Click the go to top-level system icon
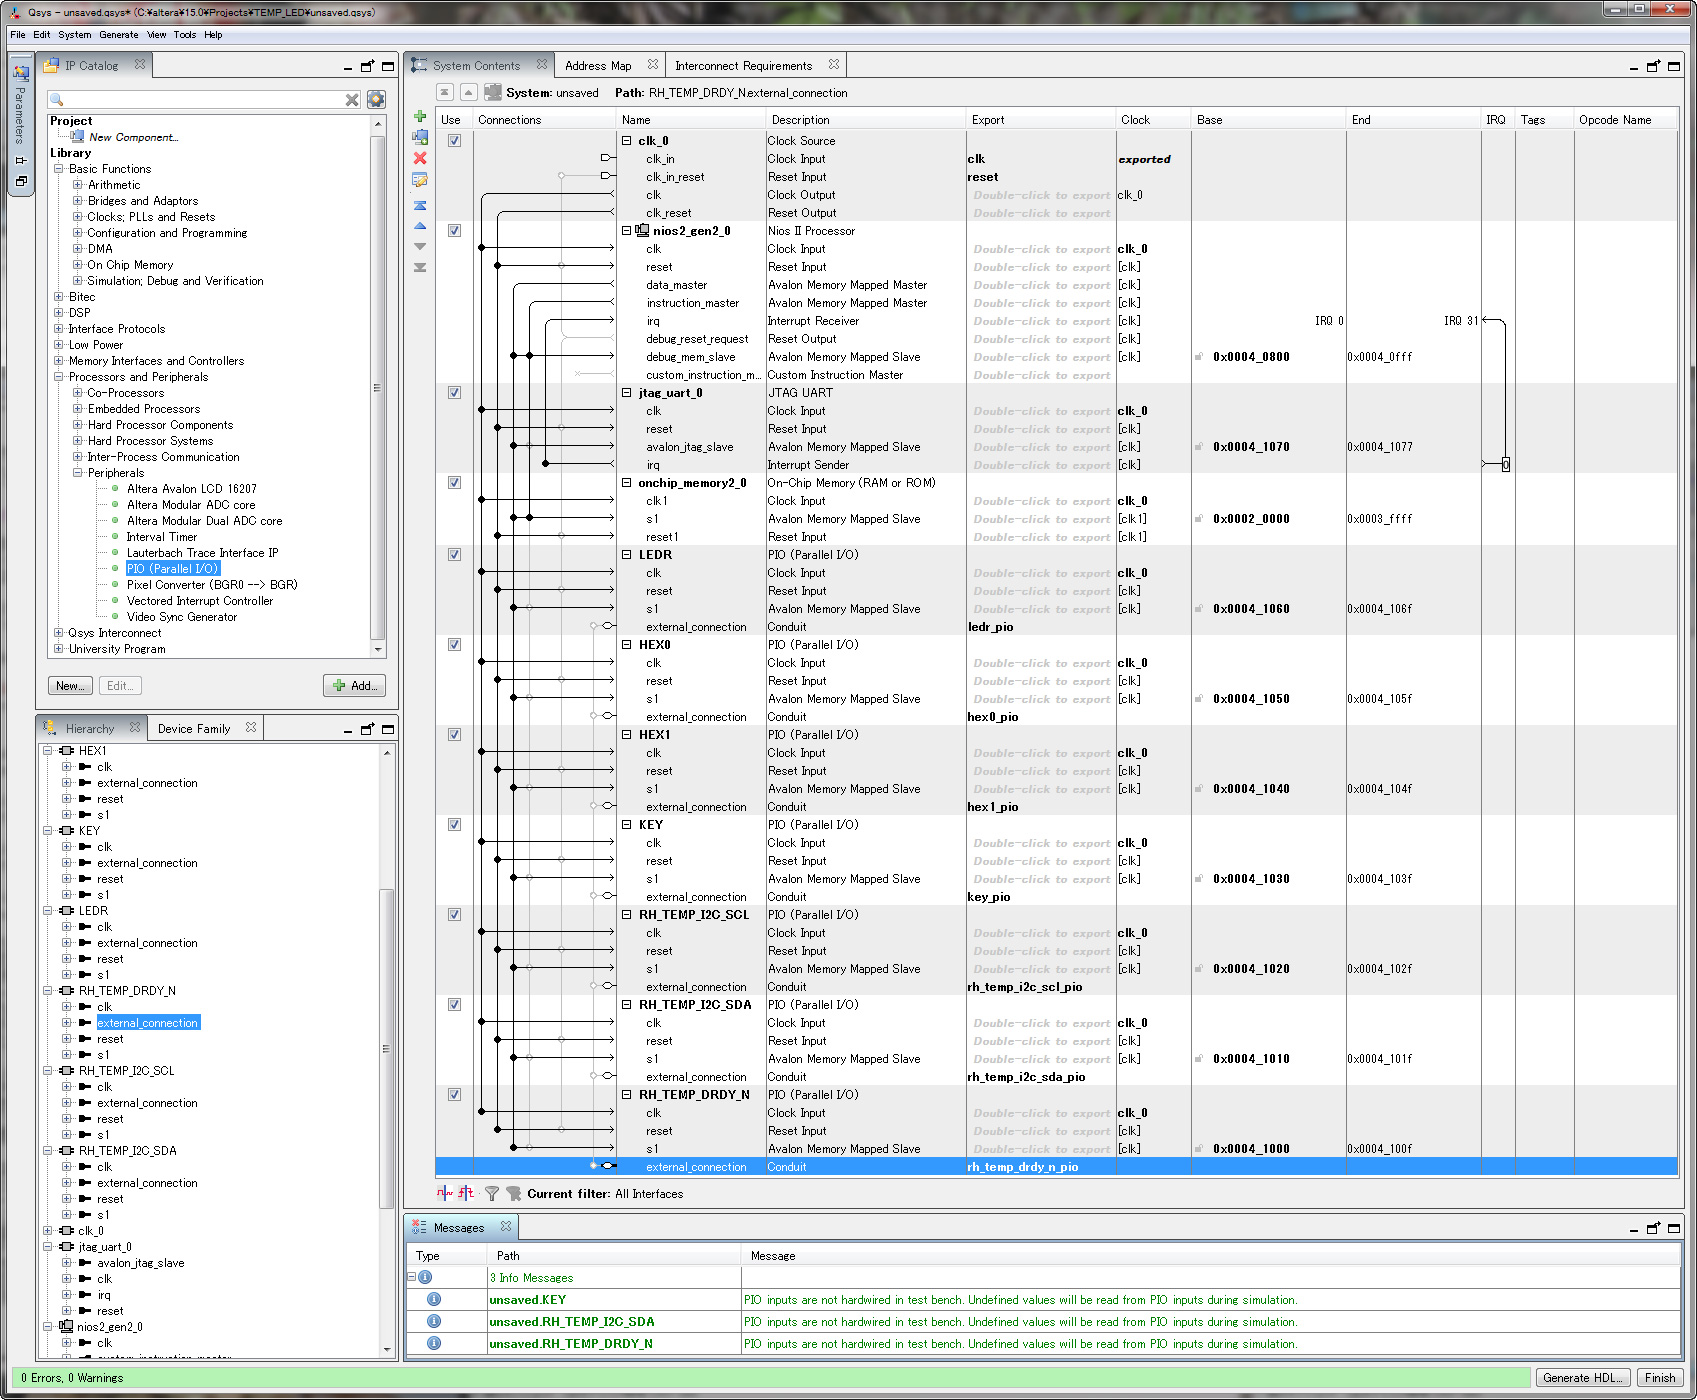Image resolution: width=1697 pixels, height=1400 pixels. click(445, 92)
